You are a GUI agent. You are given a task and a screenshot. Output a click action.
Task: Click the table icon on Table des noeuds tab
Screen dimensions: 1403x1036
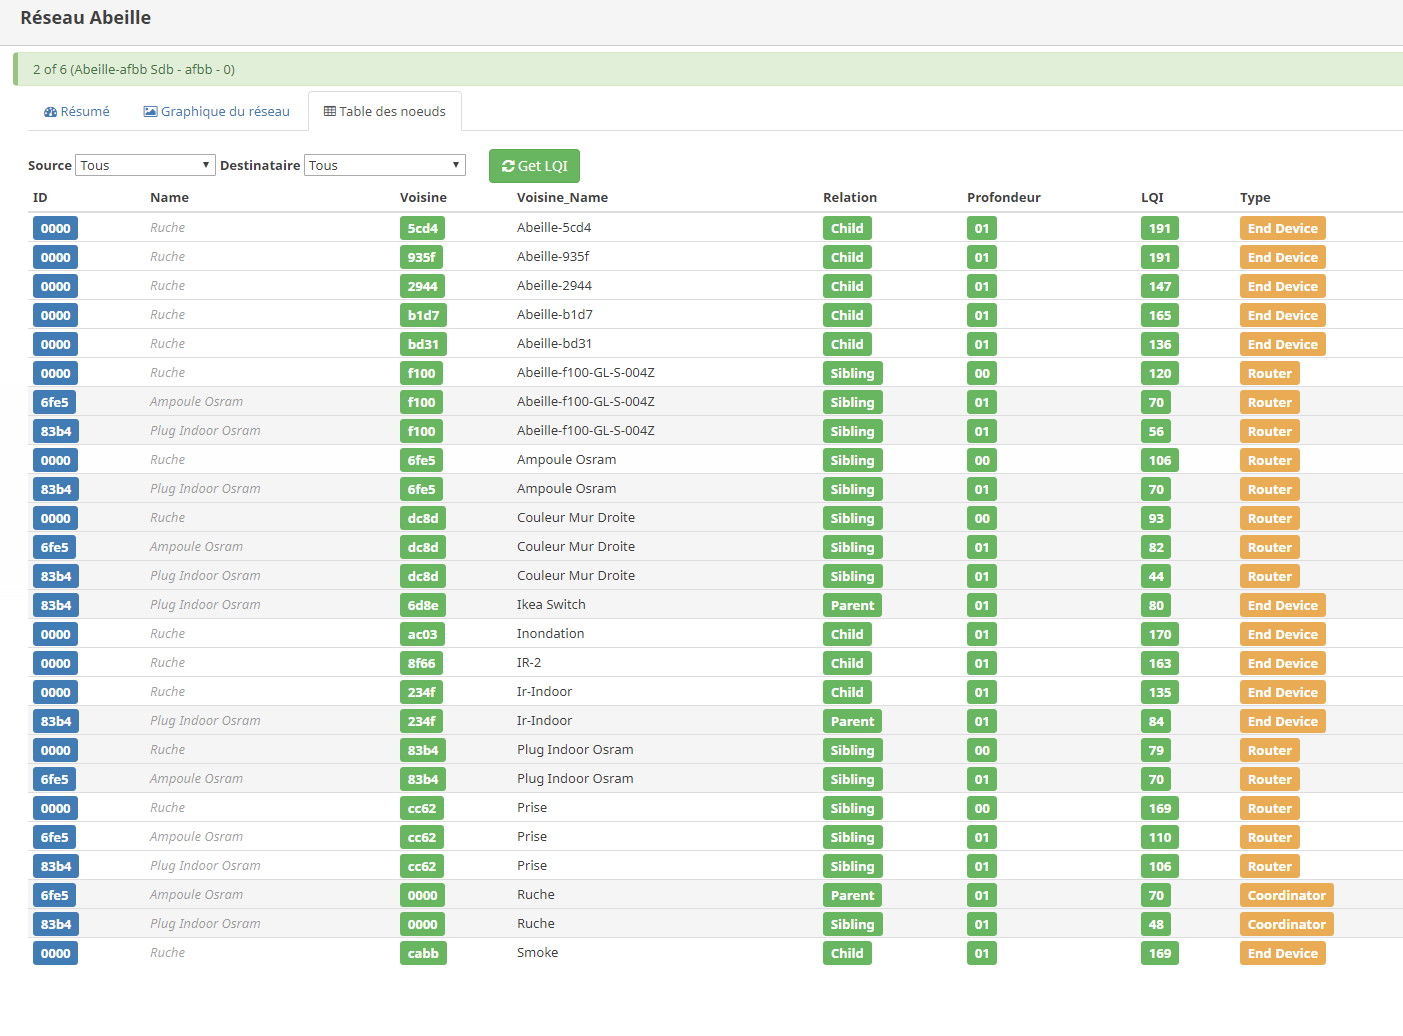[x=330, y=112]
